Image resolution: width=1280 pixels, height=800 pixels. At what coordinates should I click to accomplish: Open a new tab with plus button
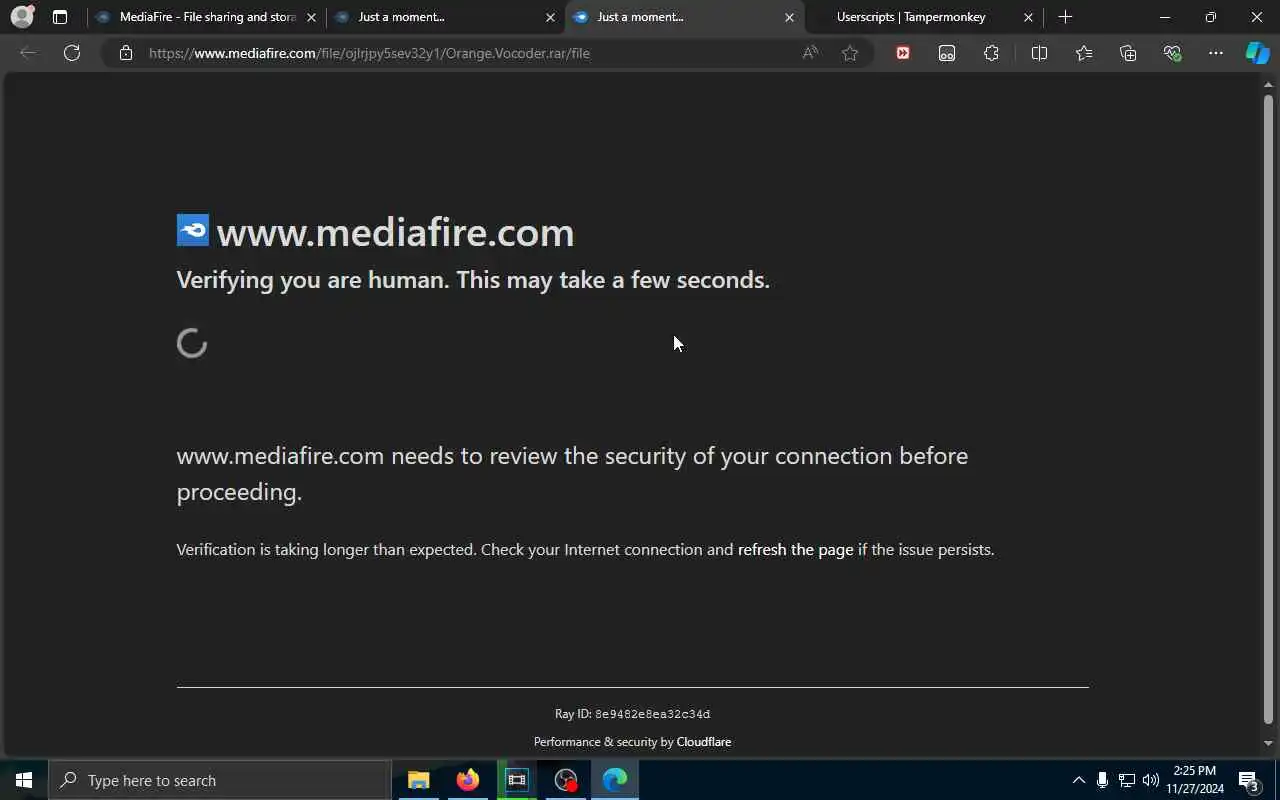[1065, 17]
